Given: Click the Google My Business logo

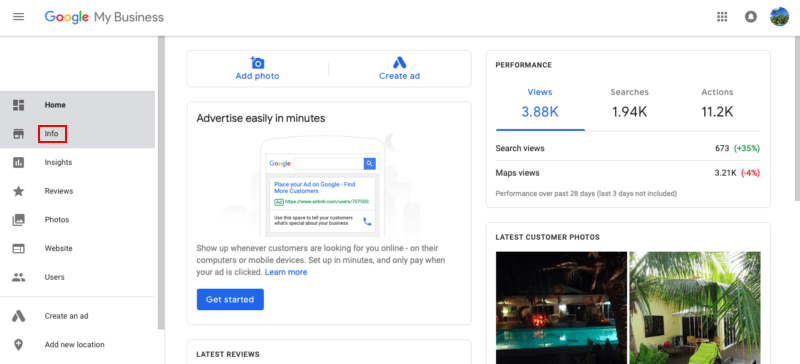Looking at the screenshot, I should coord(104,17).
